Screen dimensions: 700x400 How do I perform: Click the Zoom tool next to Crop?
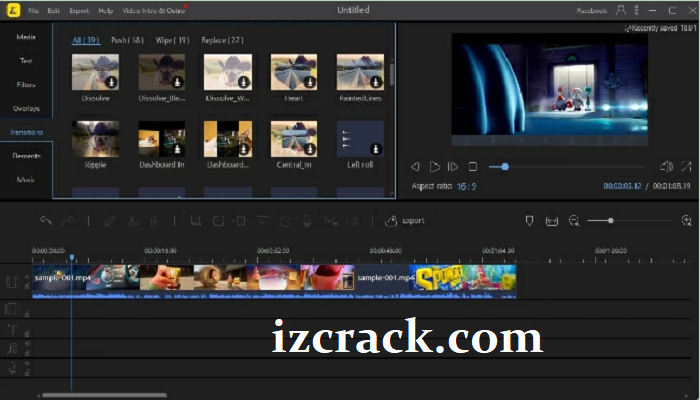point(218,221)
